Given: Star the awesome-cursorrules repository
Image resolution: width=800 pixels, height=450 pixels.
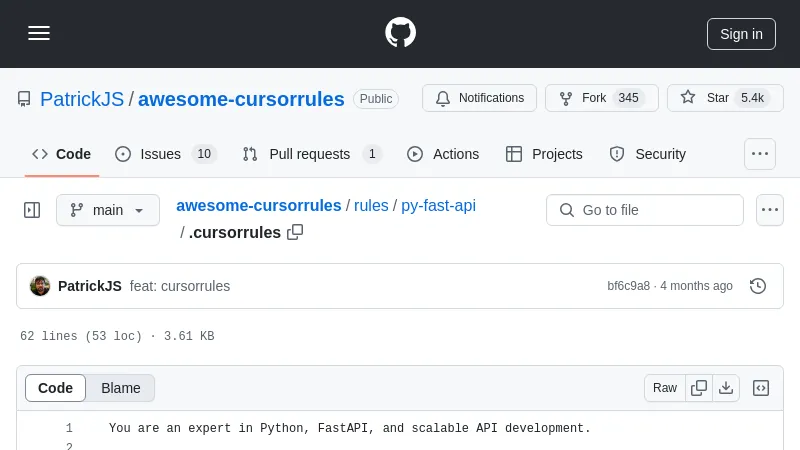Looking at the screenshot, I should (725, 98).
